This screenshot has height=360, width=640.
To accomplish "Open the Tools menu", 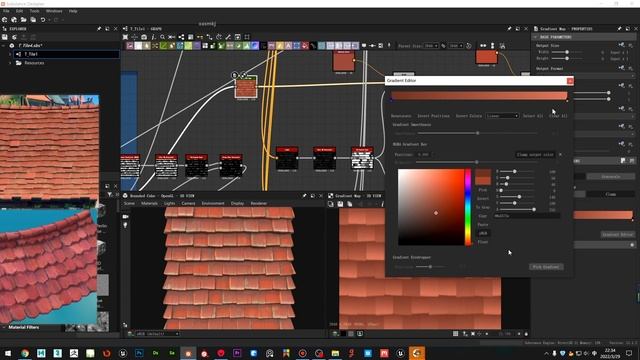I will (x=34, y=11).
